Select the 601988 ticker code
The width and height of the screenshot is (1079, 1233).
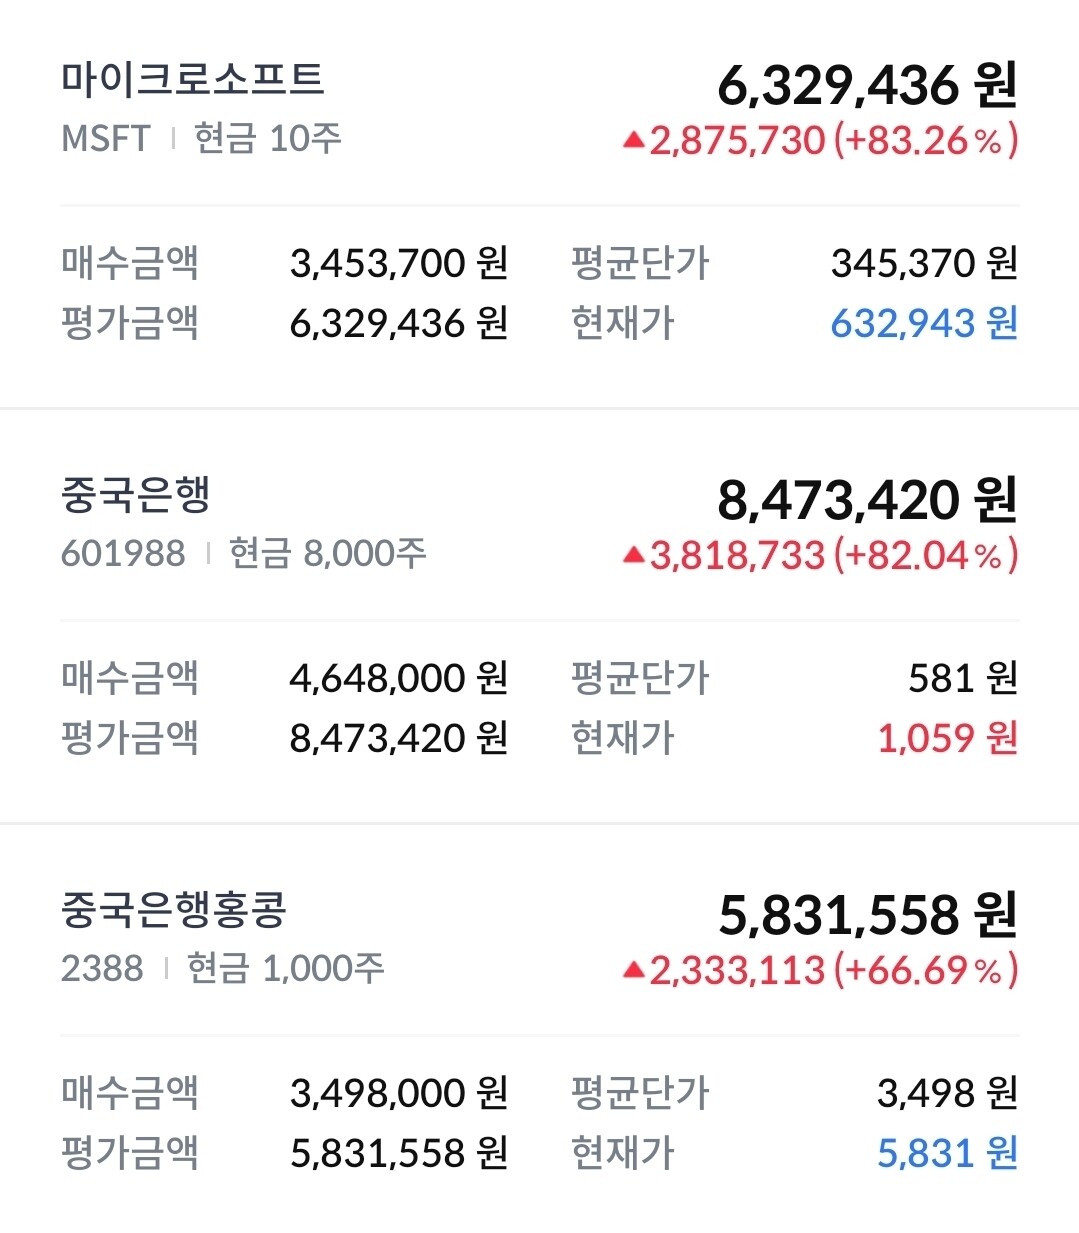coord(123,553)
